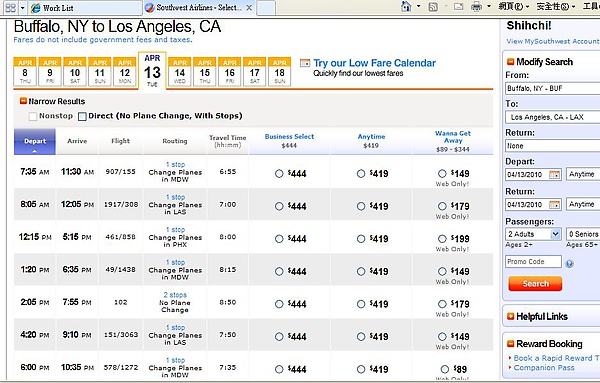Check the Nonstop filter checkbox

click(33, 116)
